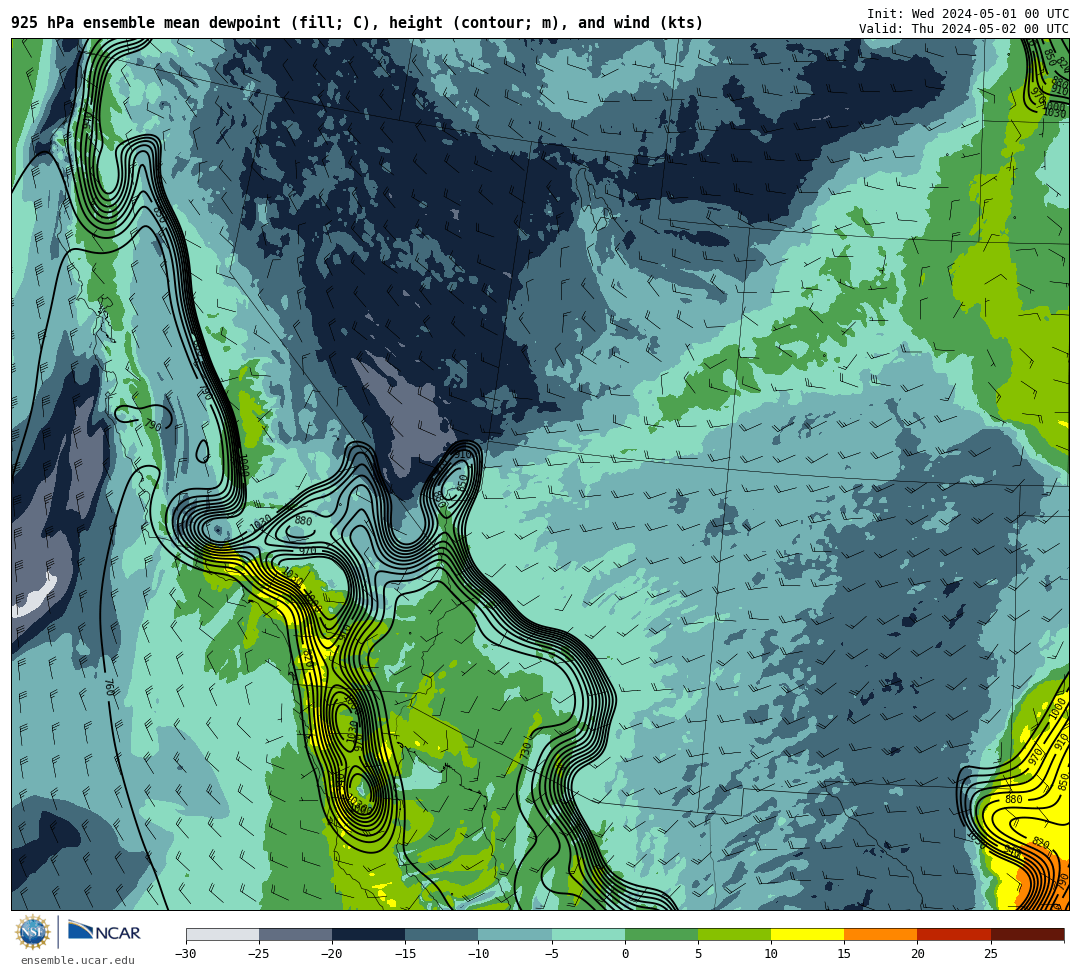Click the '10' colorbar tick label
The width and height of the screenshot is (1080, 973).
[771, 954]
